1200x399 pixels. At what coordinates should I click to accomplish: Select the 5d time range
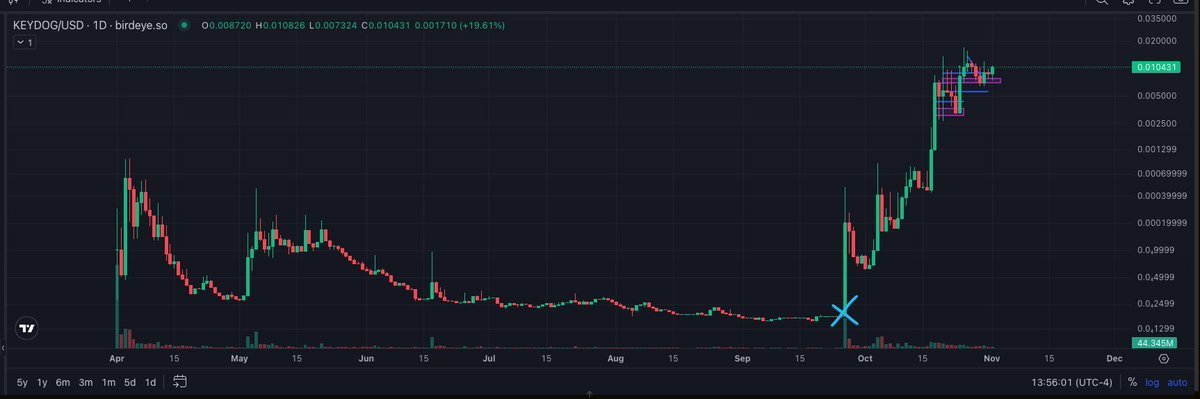pyautogui.click(x=130, y=382)
